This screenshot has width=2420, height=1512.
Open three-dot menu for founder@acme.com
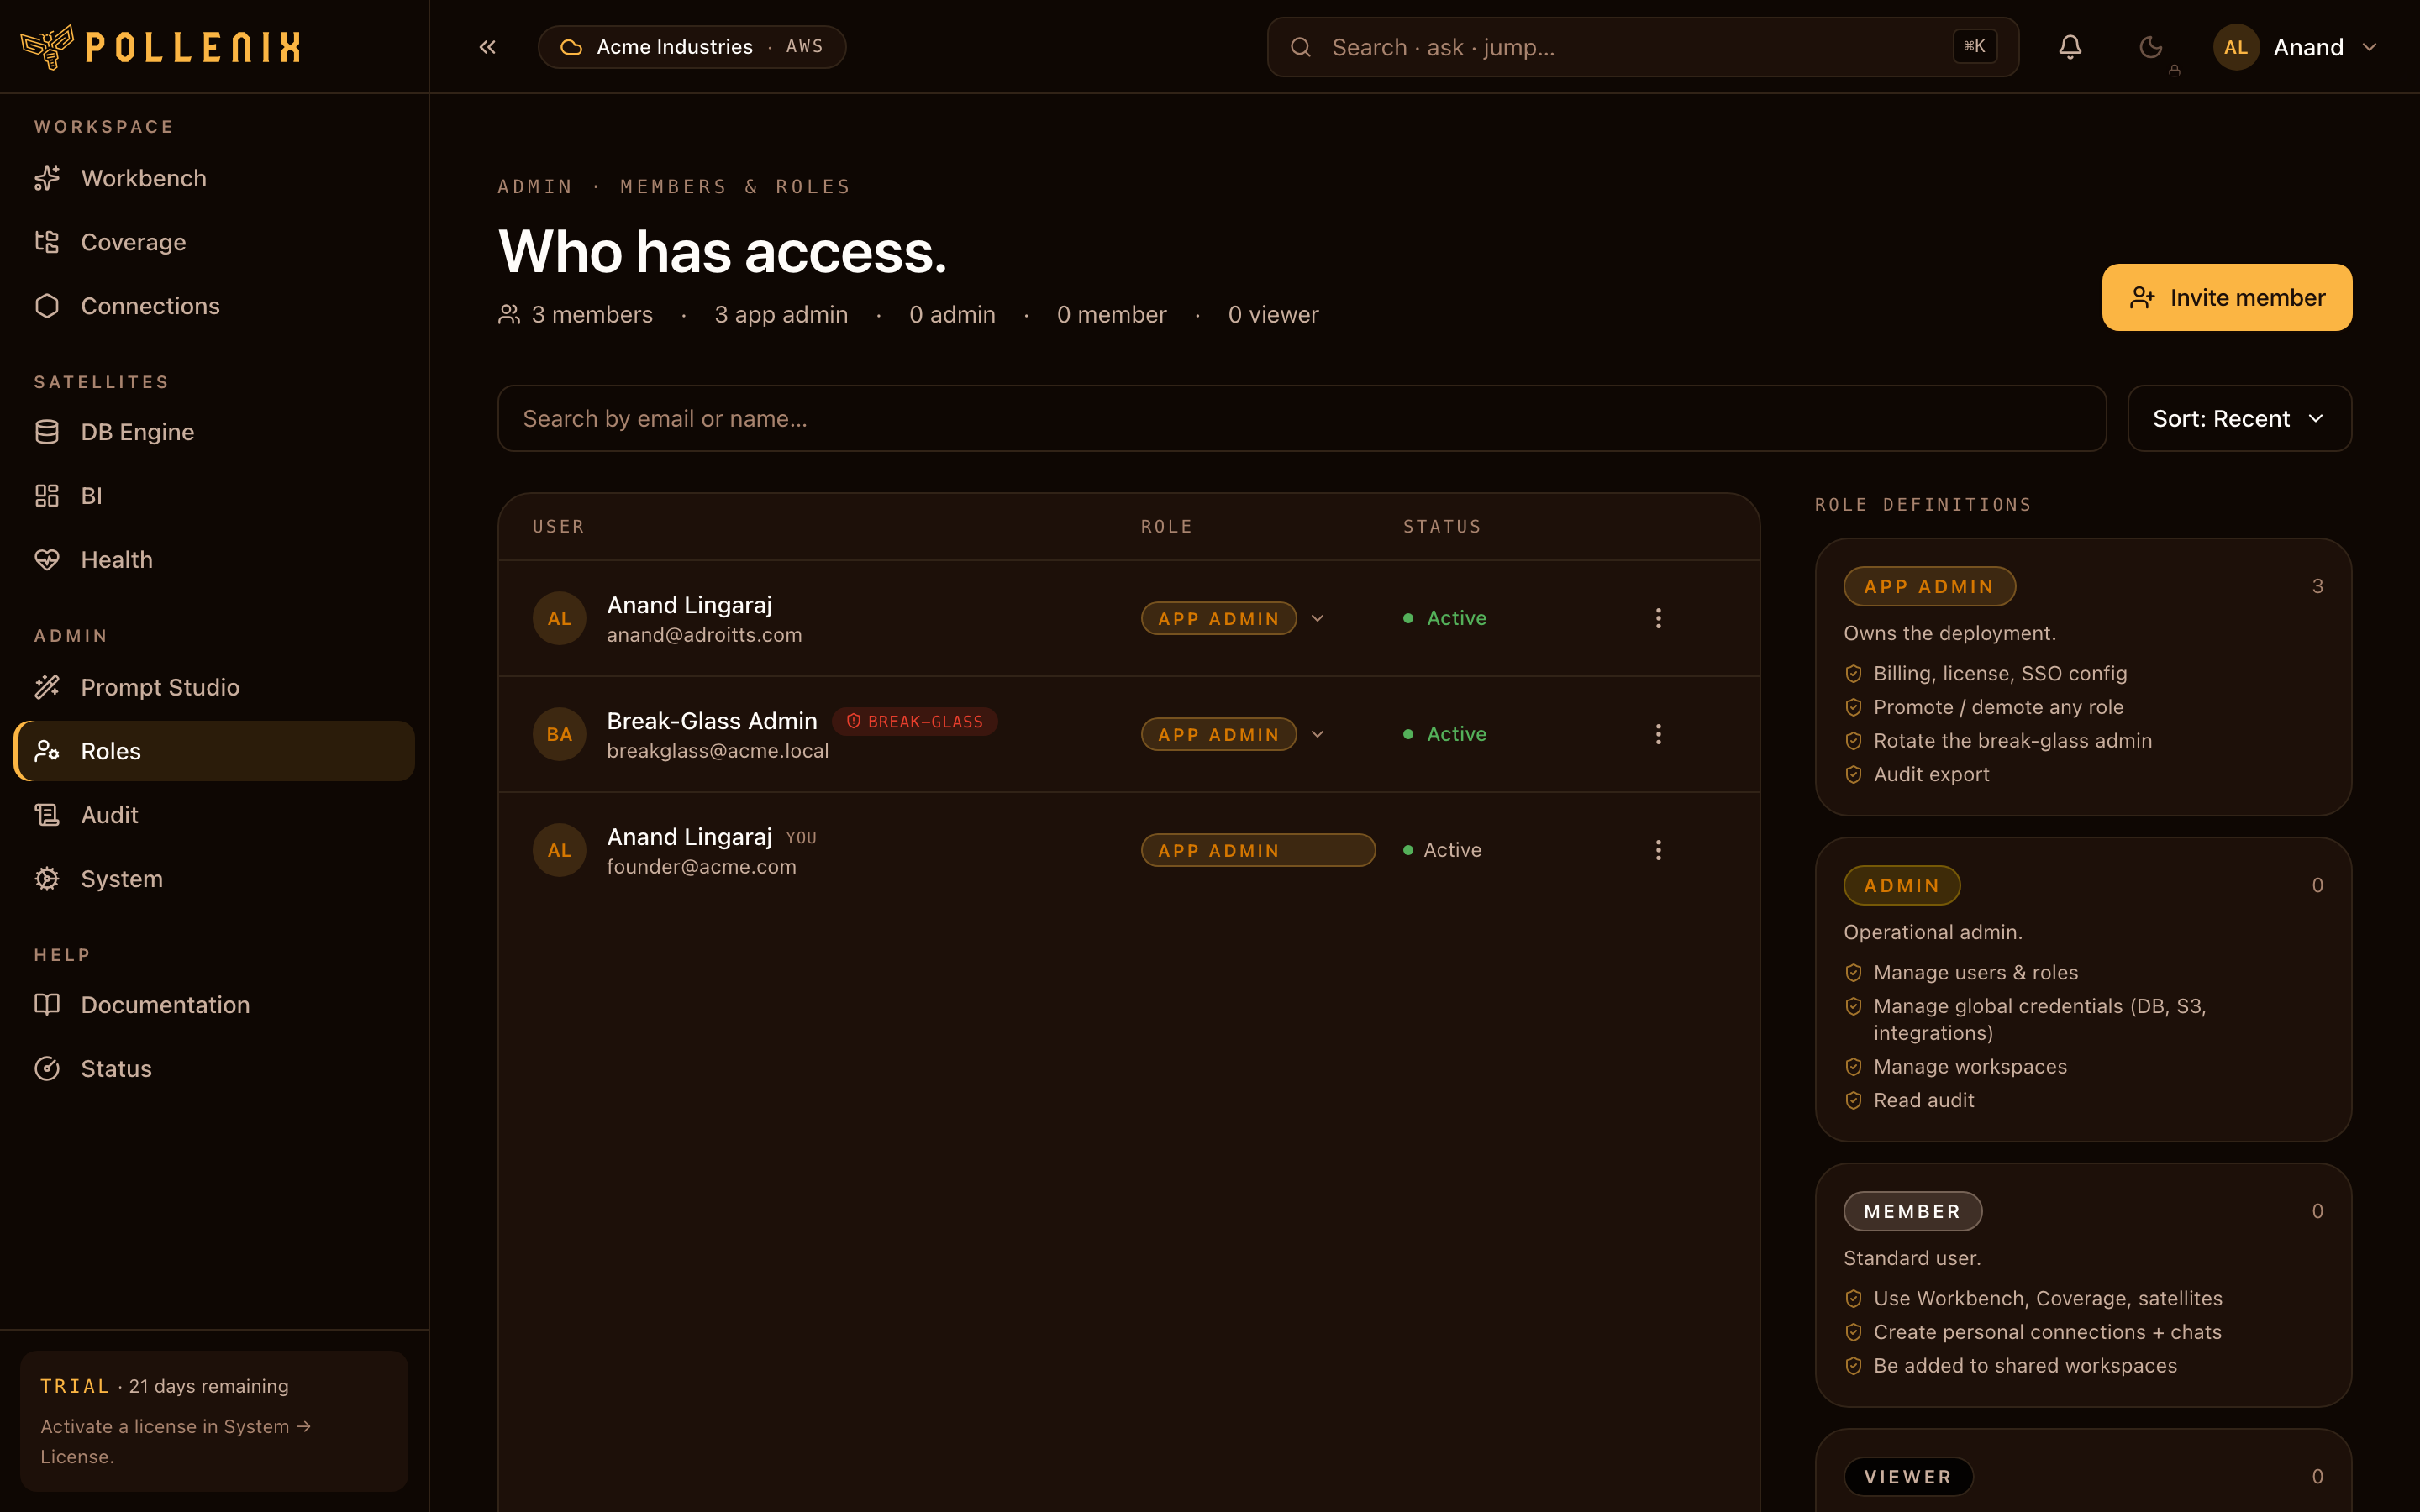click(1658, 850)
